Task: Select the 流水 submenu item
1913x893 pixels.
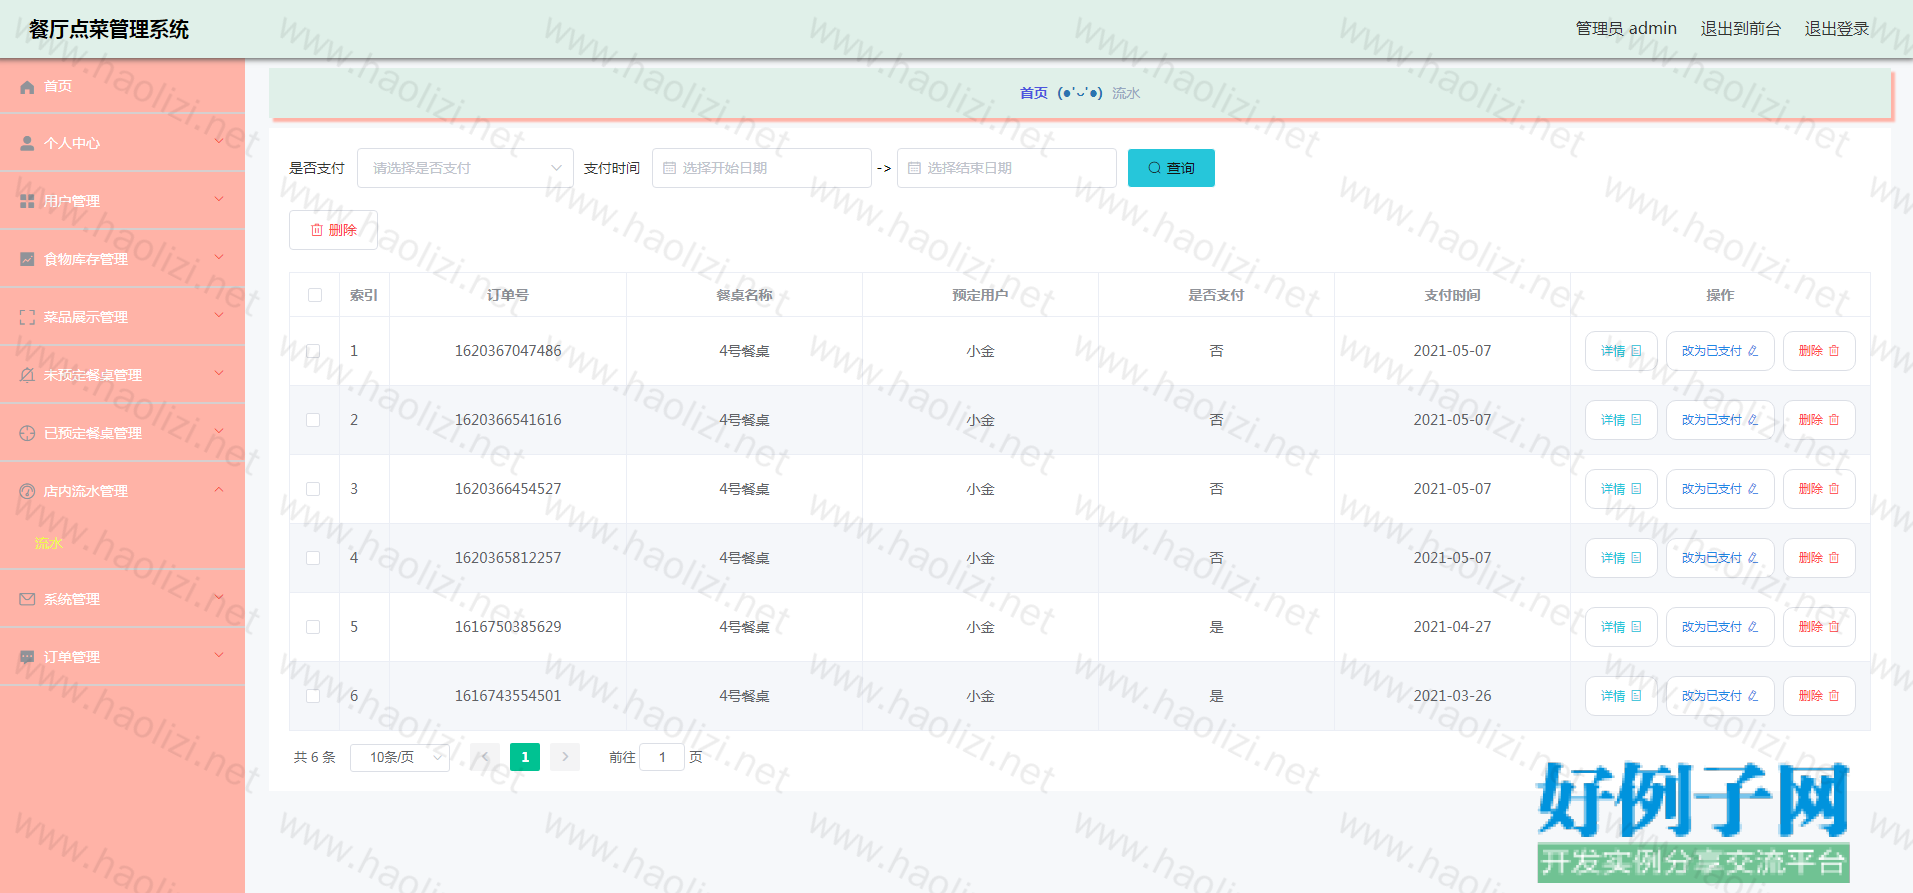Action: [x=49, y=544]
